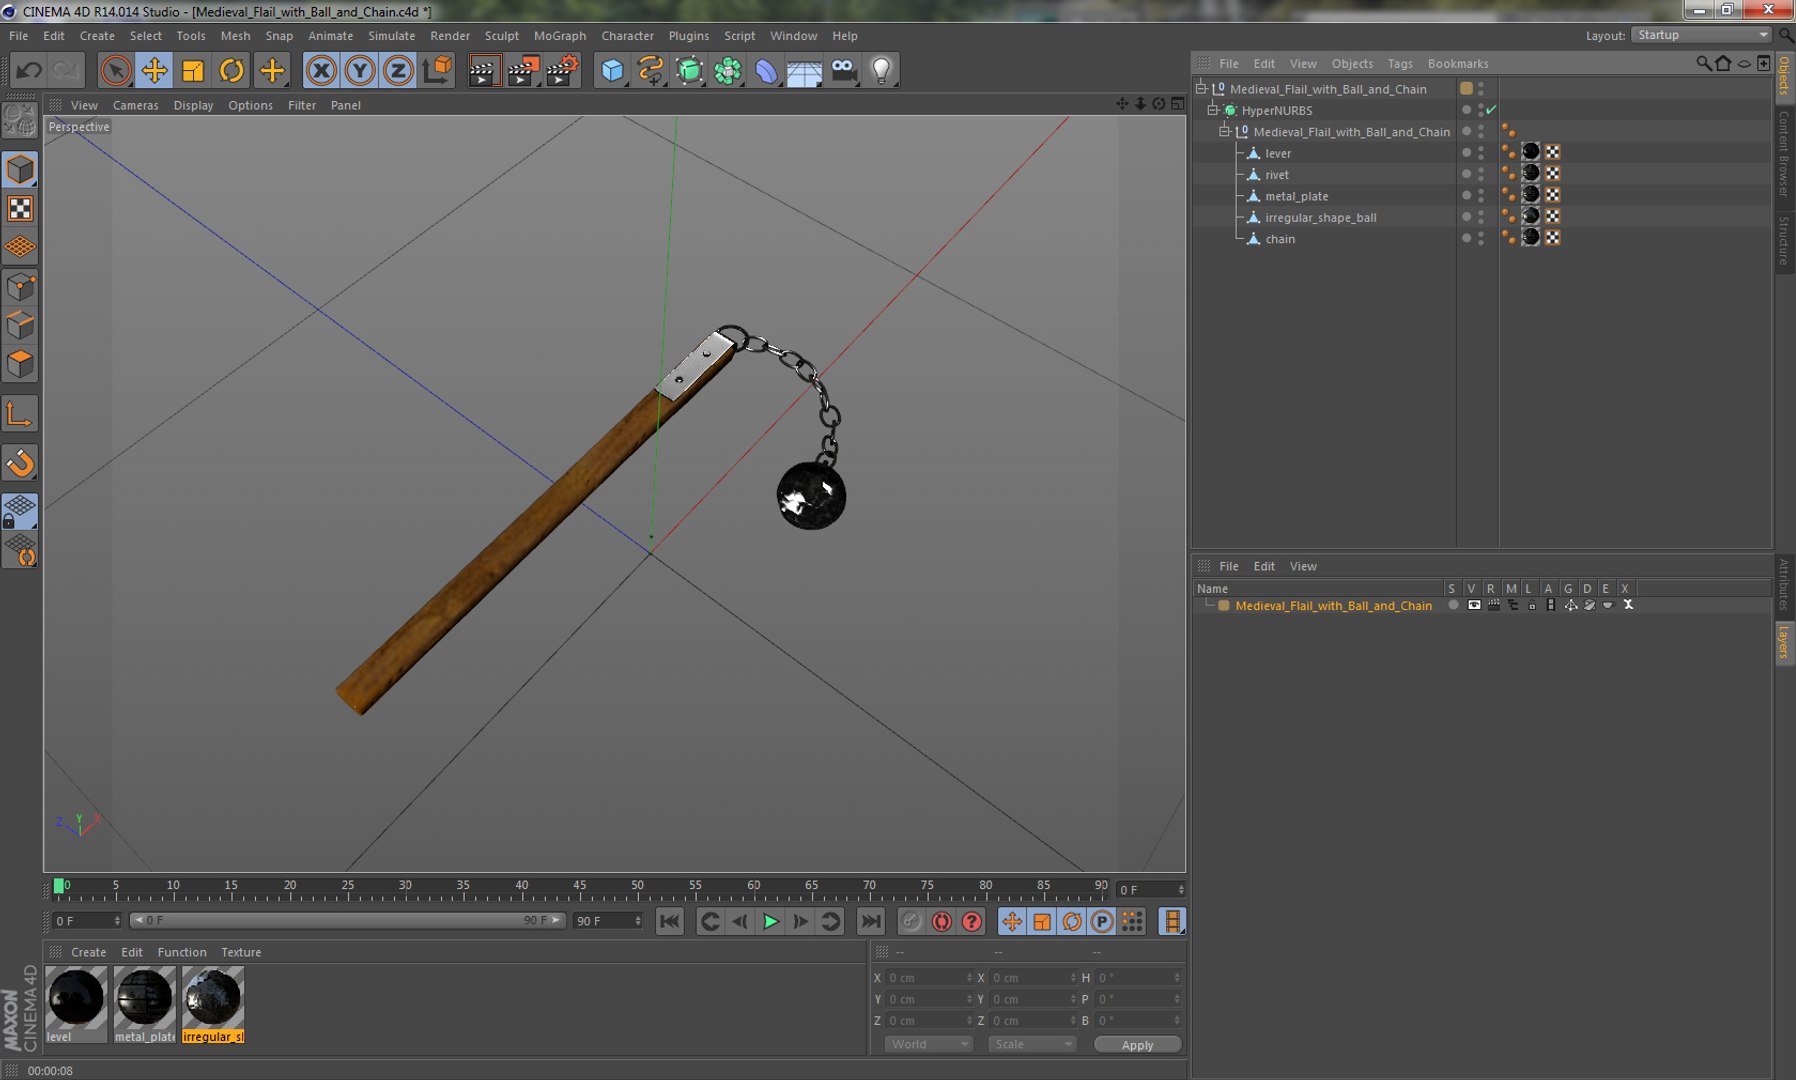1796x1080 pixels.
Task: Toggle layer solo dot for Medieval_Flail layer
Action: point(1452,605)
